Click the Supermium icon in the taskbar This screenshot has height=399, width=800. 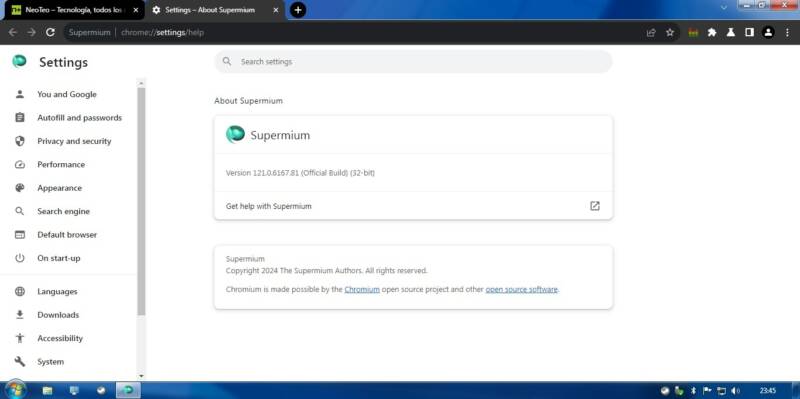coord(128,390)
